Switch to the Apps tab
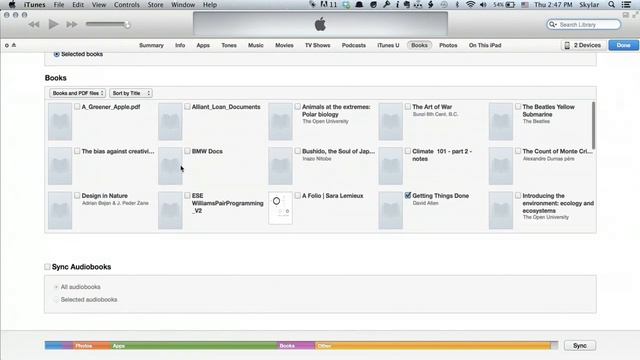The width and height of the screenshot is (640, 360). click(203, 45)
